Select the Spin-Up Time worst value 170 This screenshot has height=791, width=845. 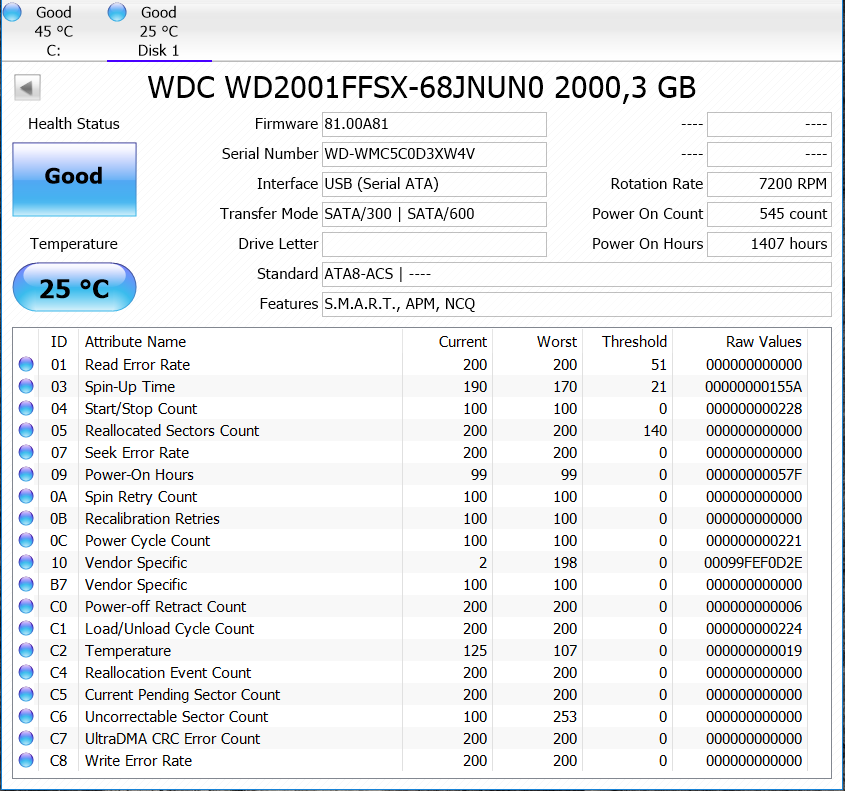click(565, 387)
